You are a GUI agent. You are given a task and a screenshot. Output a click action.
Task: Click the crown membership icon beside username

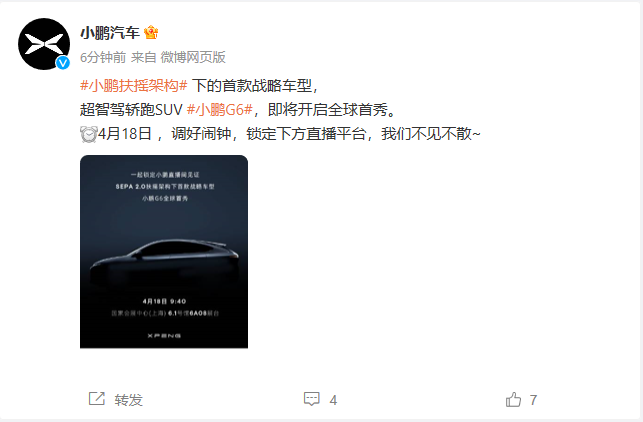tap(151, 32)
